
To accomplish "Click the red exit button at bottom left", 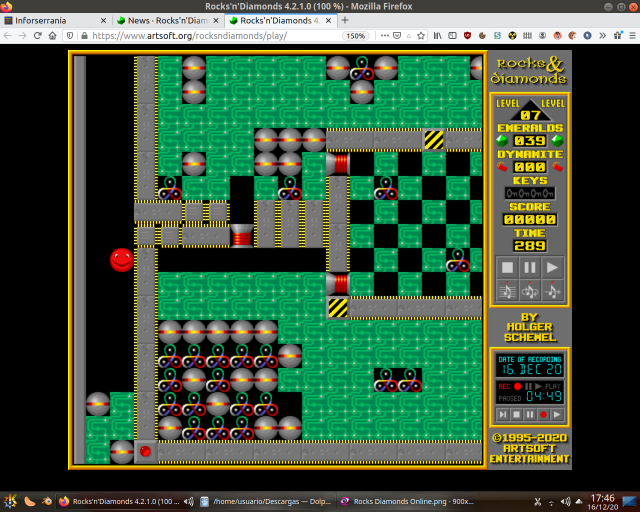I will point(145,451).
